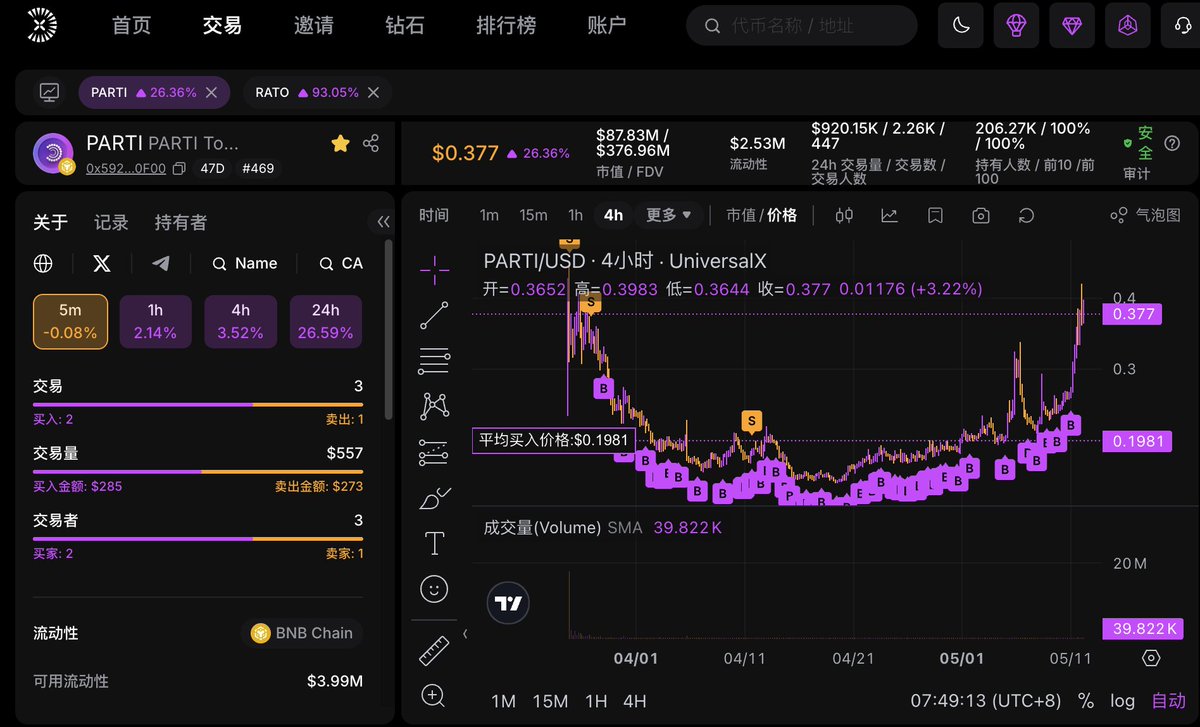Image resolution: width=1200 pixels, height=727 pixels.
Task: Switch to the 持有者 holders tab
Action: 181,222
